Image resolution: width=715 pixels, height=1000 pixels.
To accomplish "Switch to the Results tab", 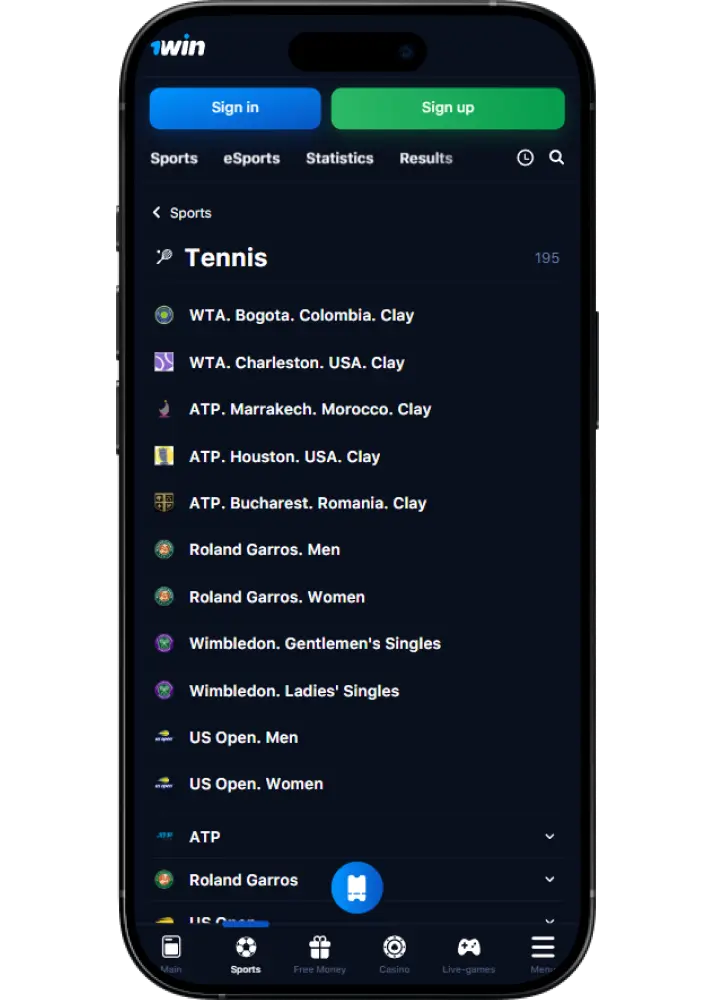I will (x=425, y=158).
